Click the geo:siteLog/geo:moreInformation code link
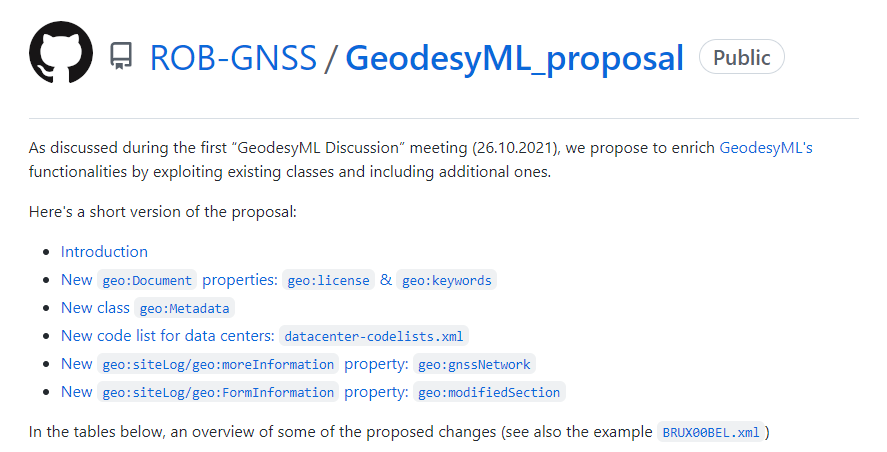 click(x=218, y=364)
